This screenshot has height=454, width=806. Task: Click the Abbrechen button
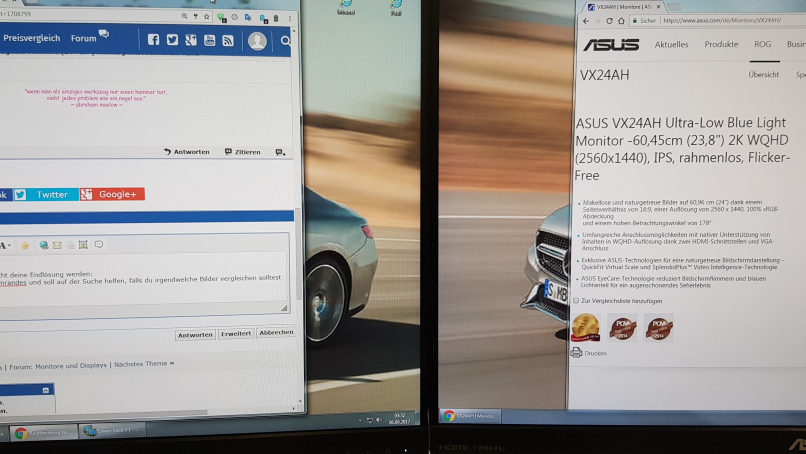coord(277,333)
